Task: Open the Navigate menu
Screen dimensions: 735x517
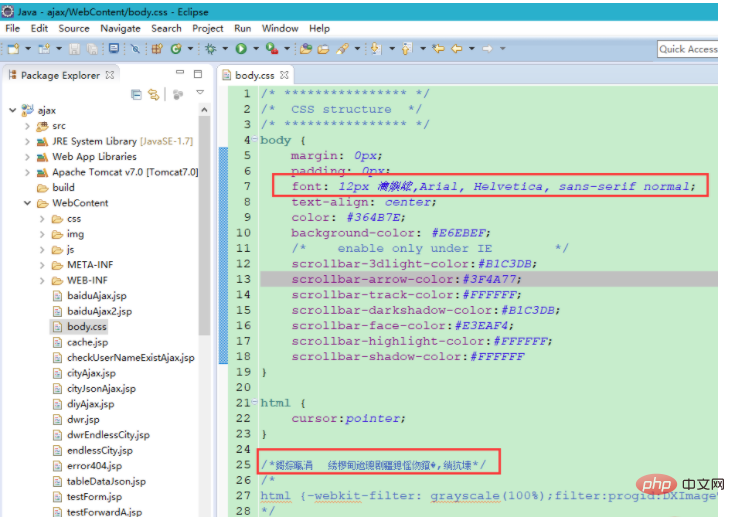Action: point(120,28)
